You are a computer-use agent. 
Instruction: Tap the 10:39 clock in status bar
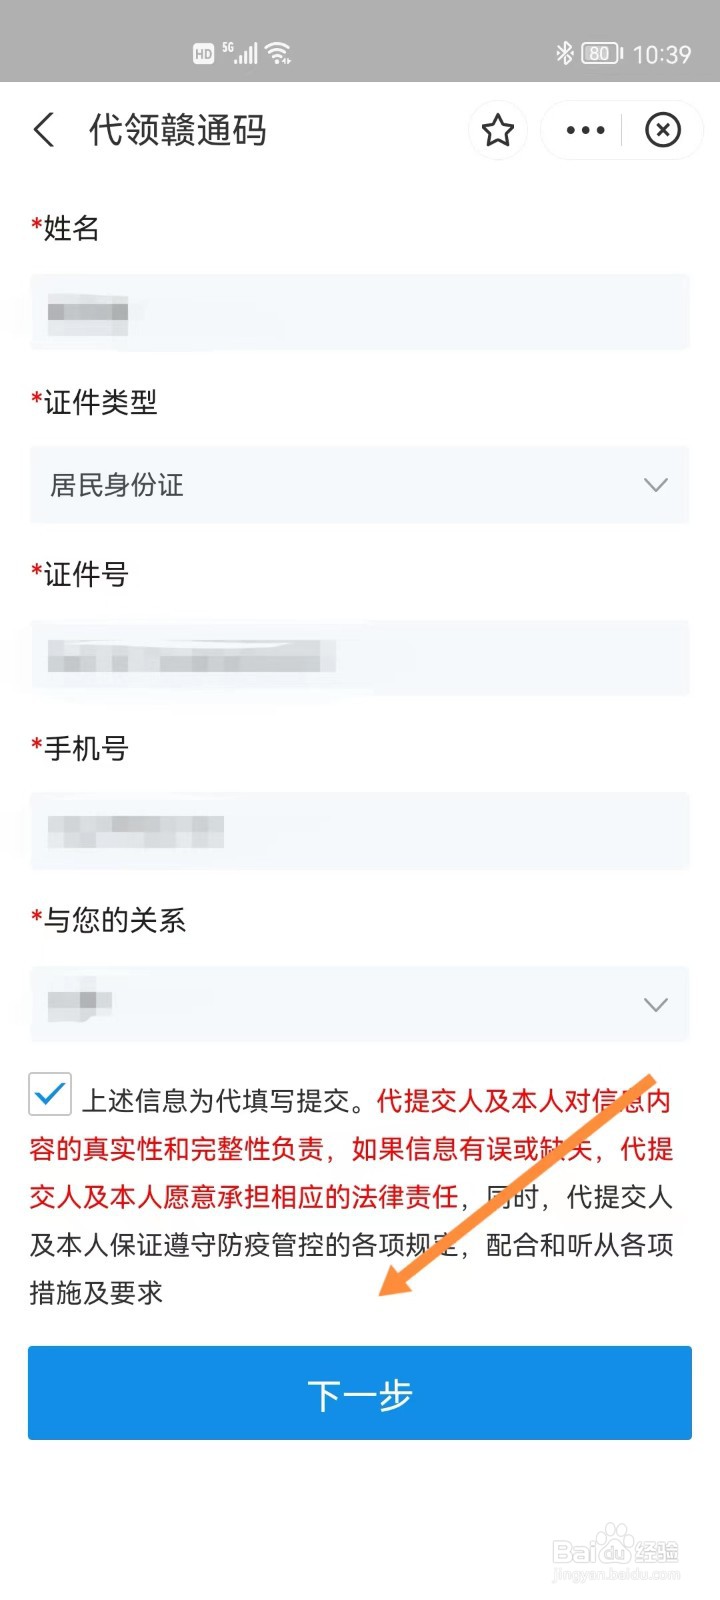point(662,54)
